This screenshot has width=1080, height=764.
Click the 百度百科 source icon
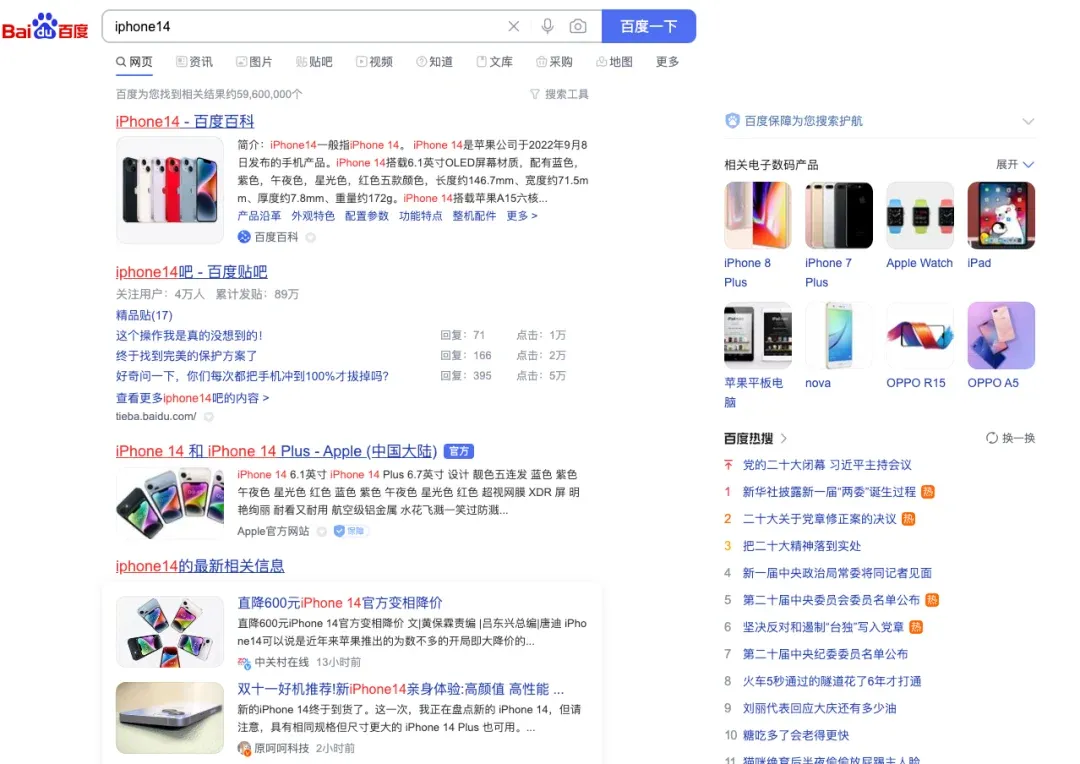coord(244,237)
